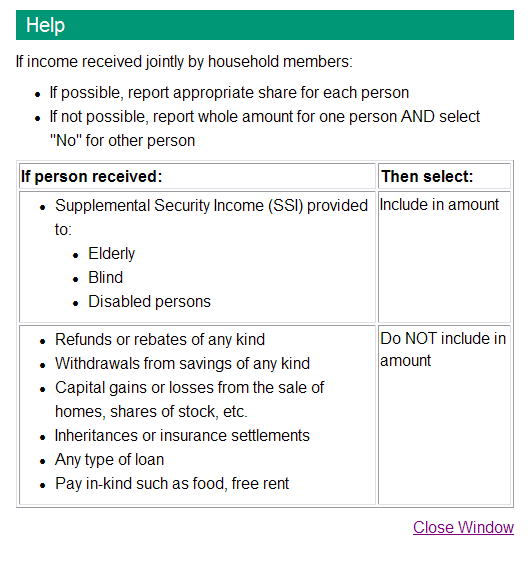The image size is (530, 562).
Task: Click the 'Elderly' list item
Action: pos(111,253)
